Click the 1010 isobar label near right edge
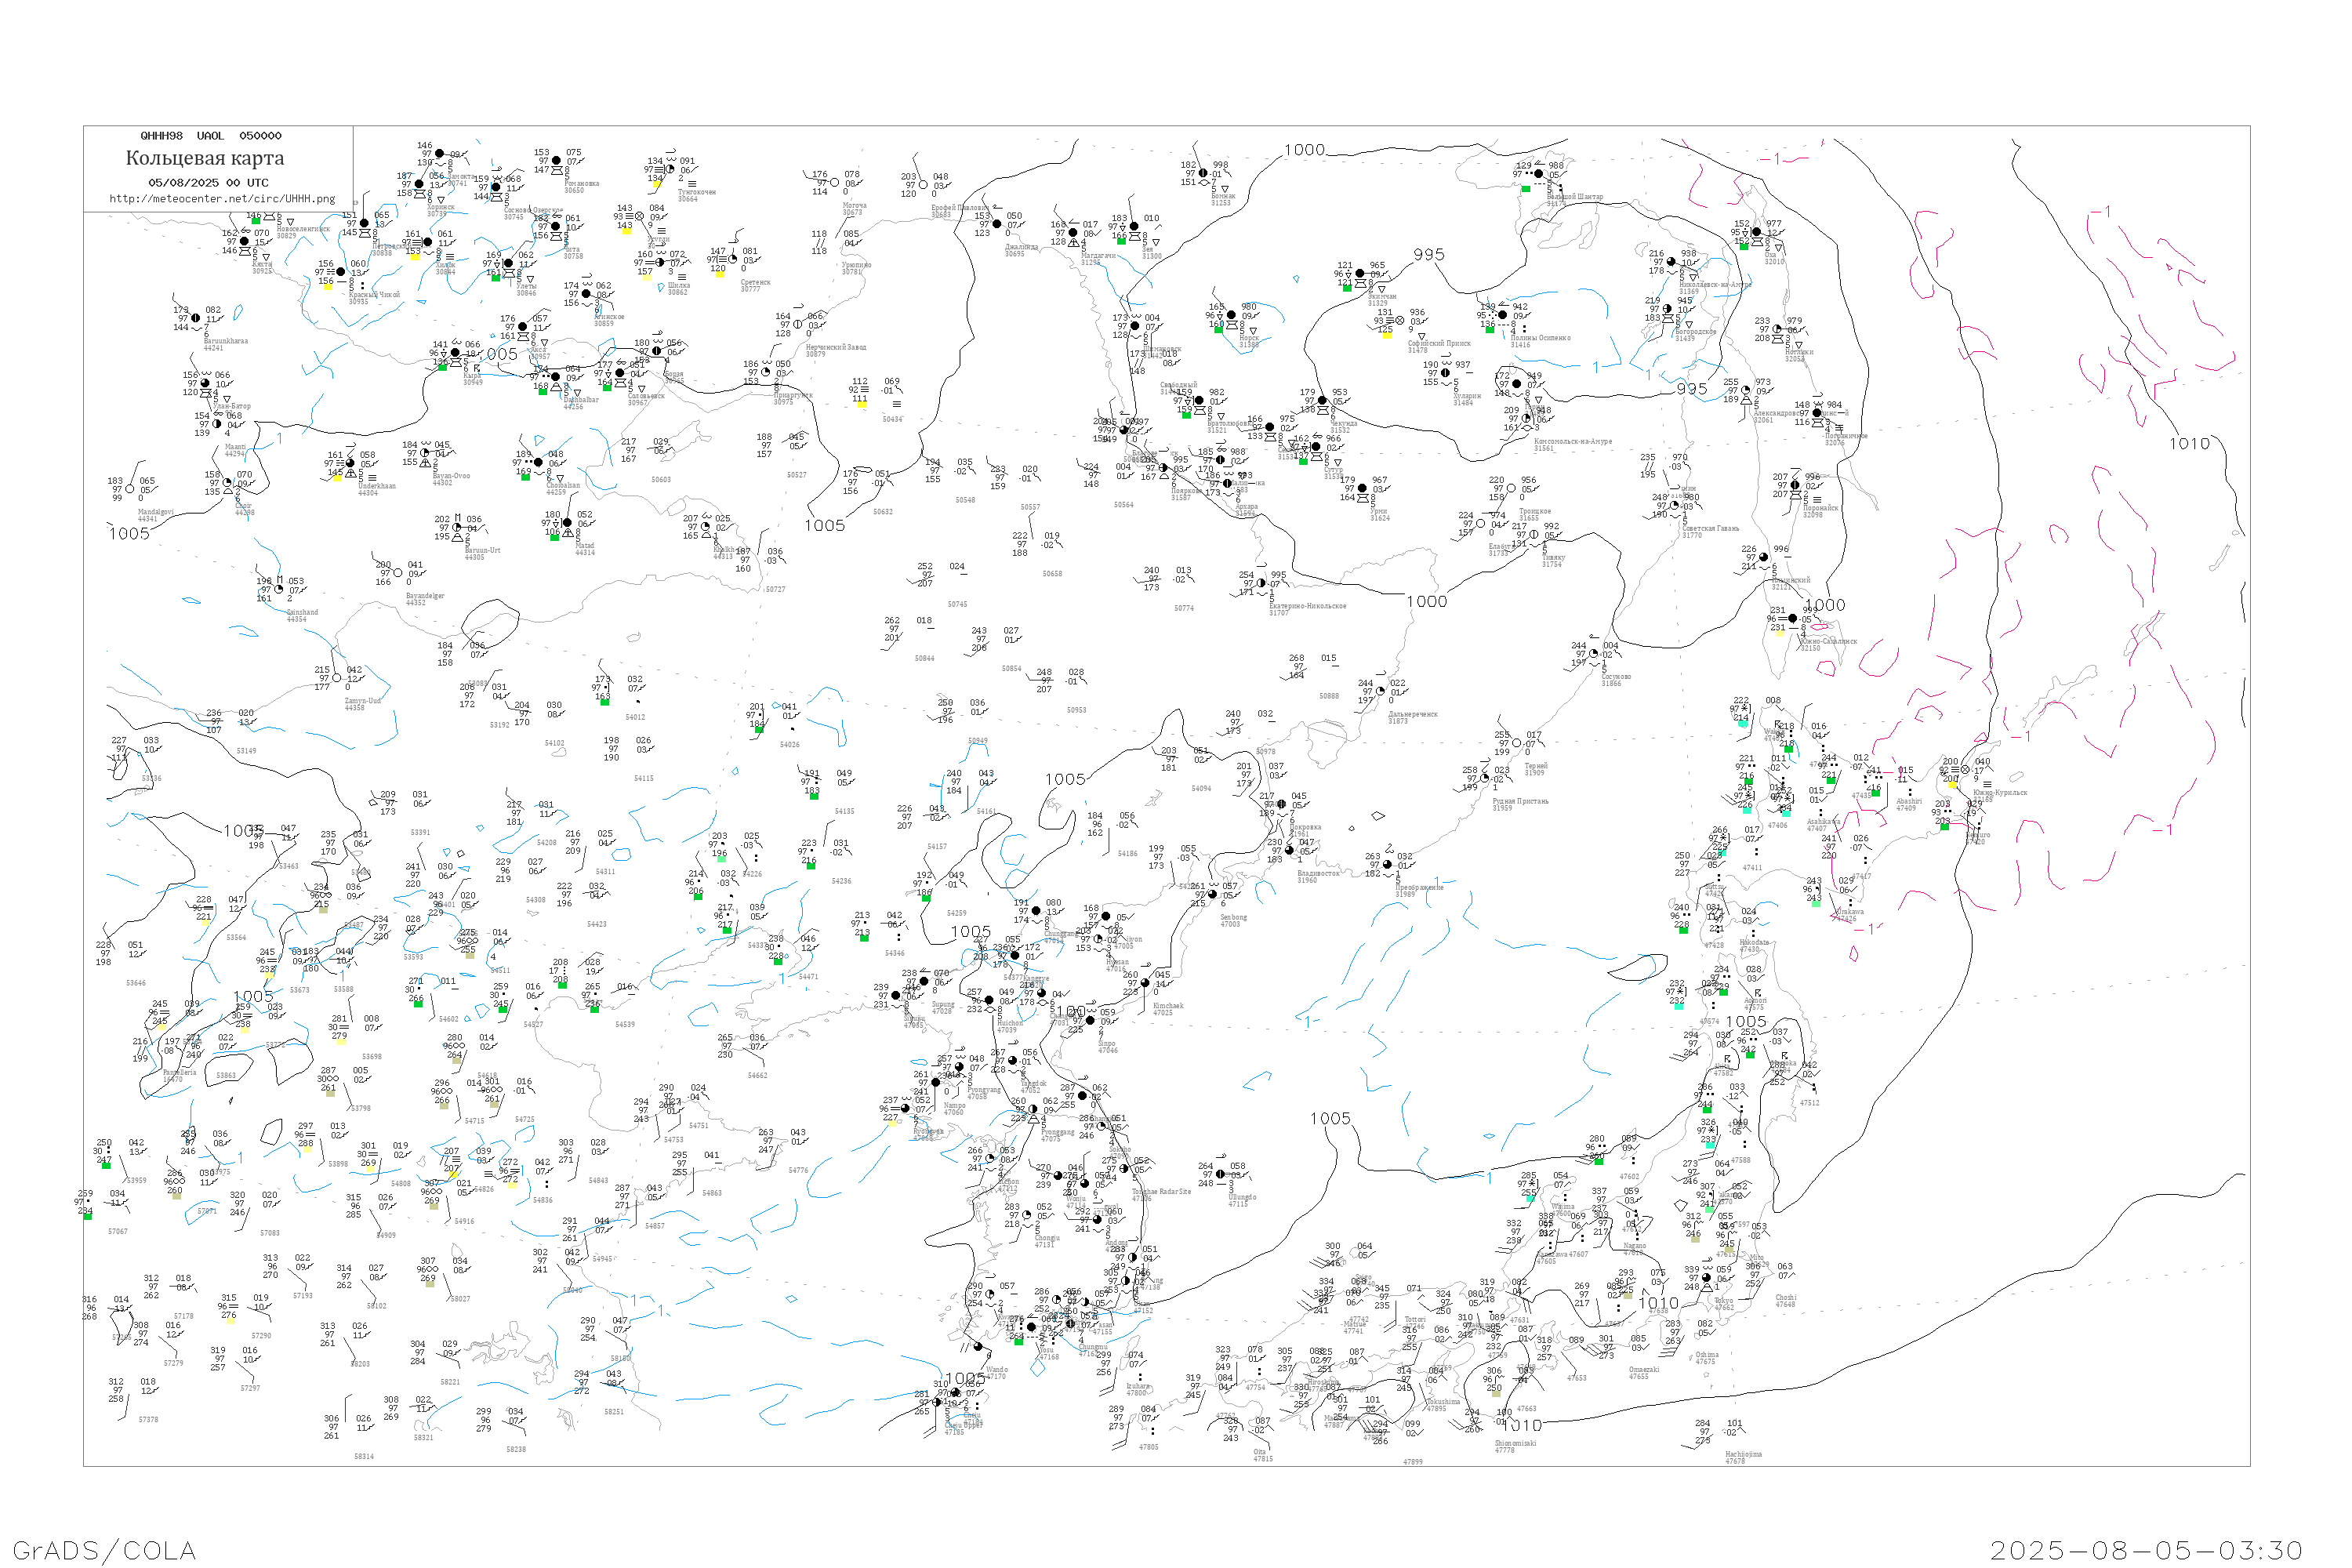 2189,444
